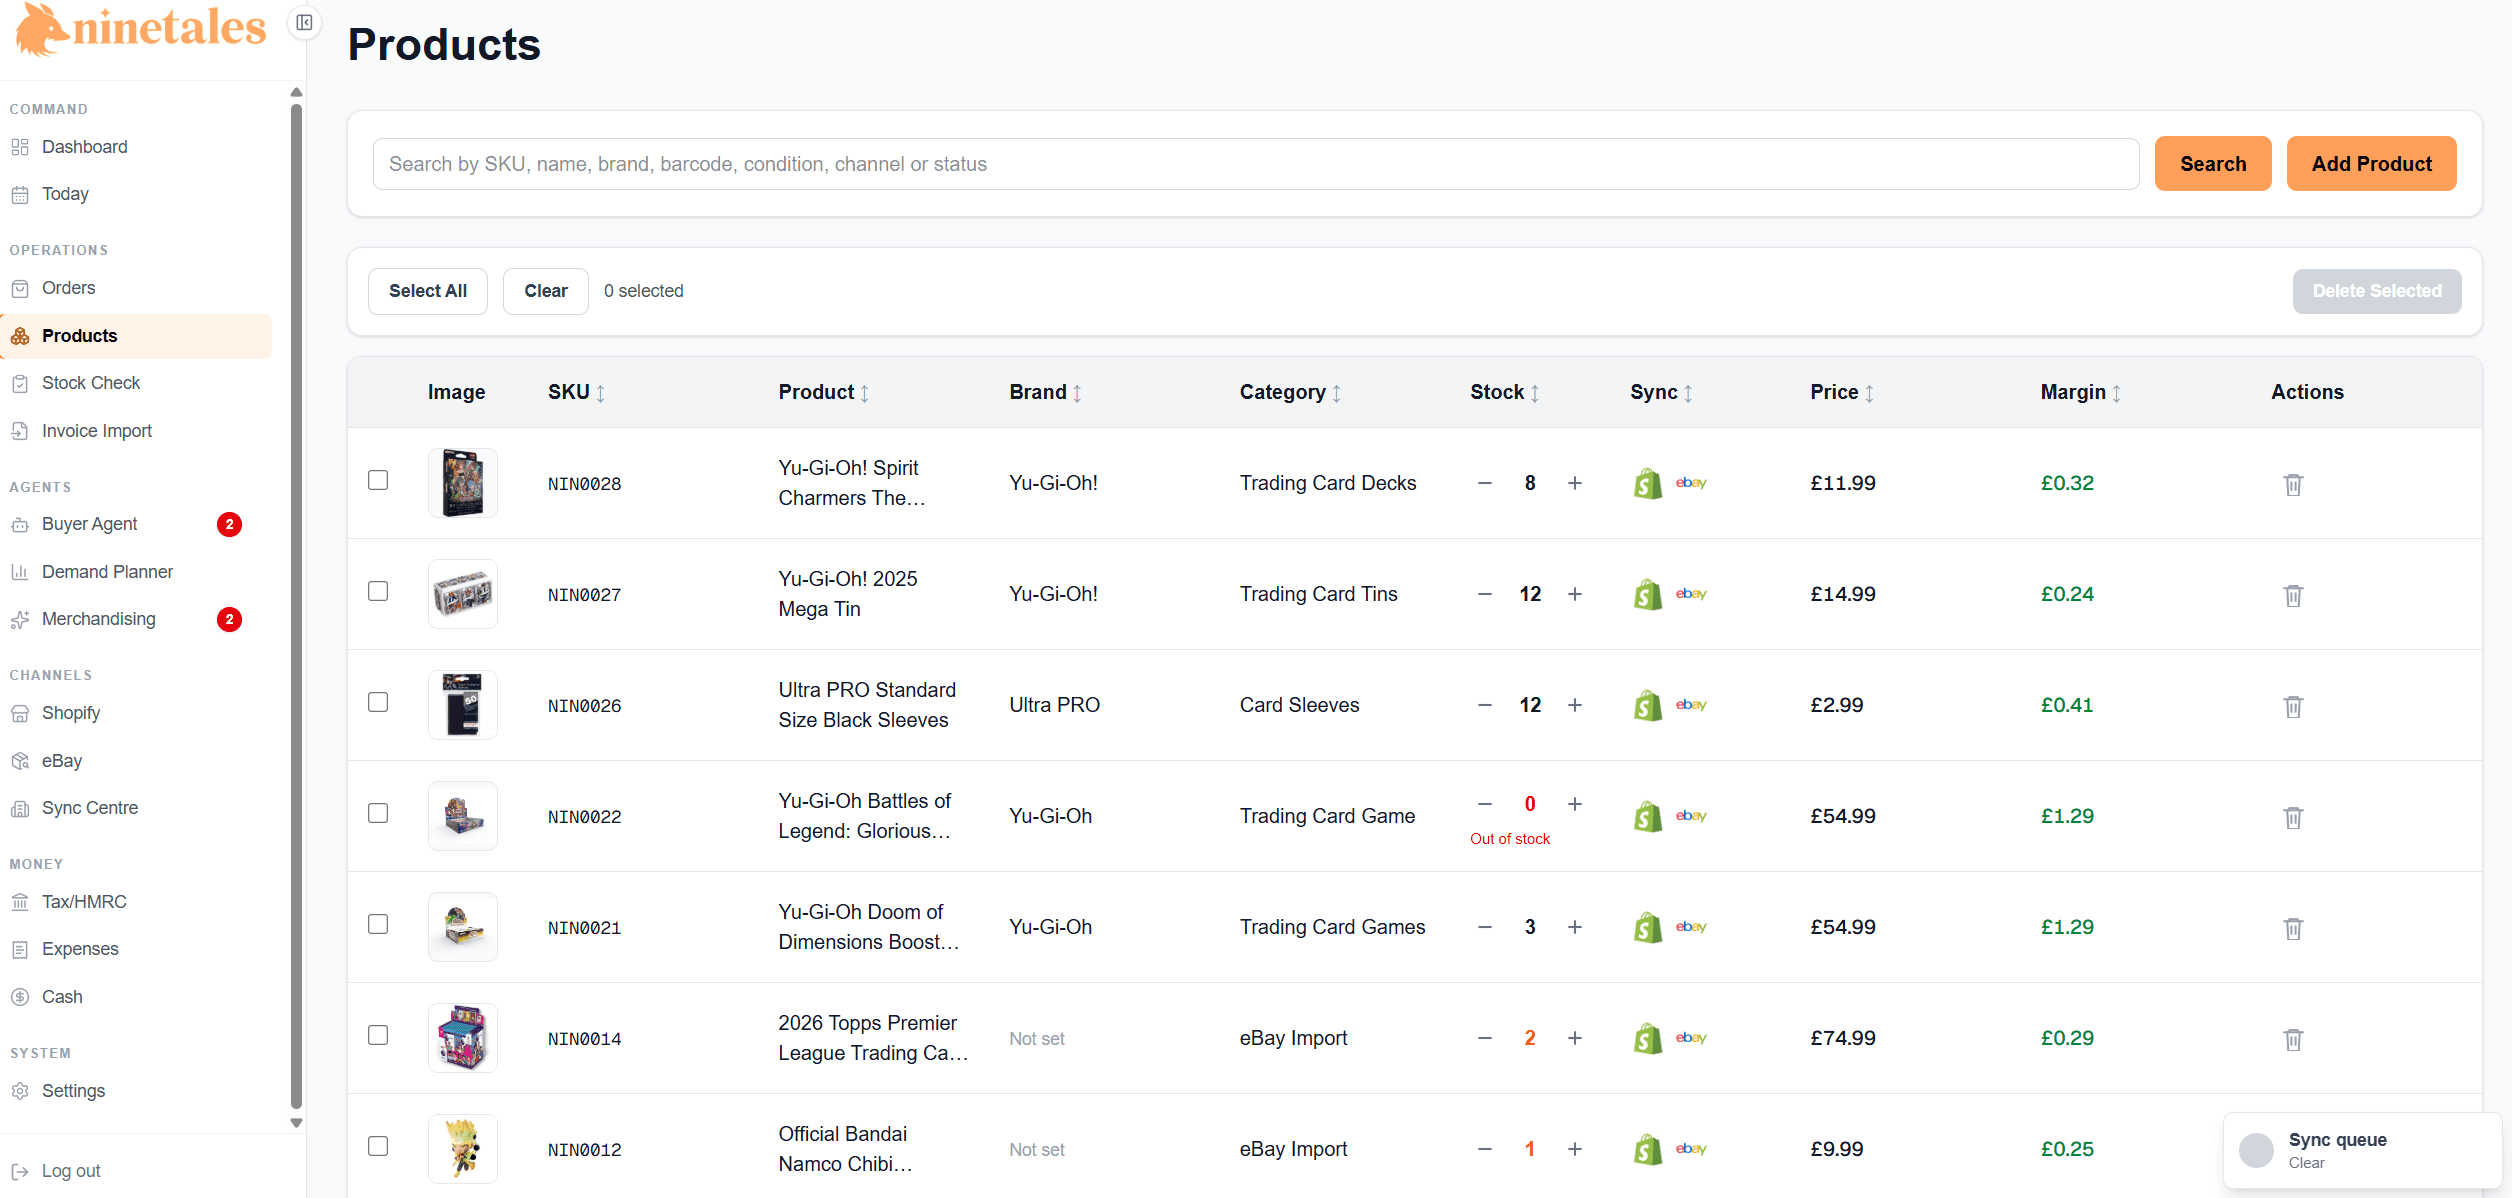
Task: Open eBay sync icon for NIN0028
Action: 1691,483
